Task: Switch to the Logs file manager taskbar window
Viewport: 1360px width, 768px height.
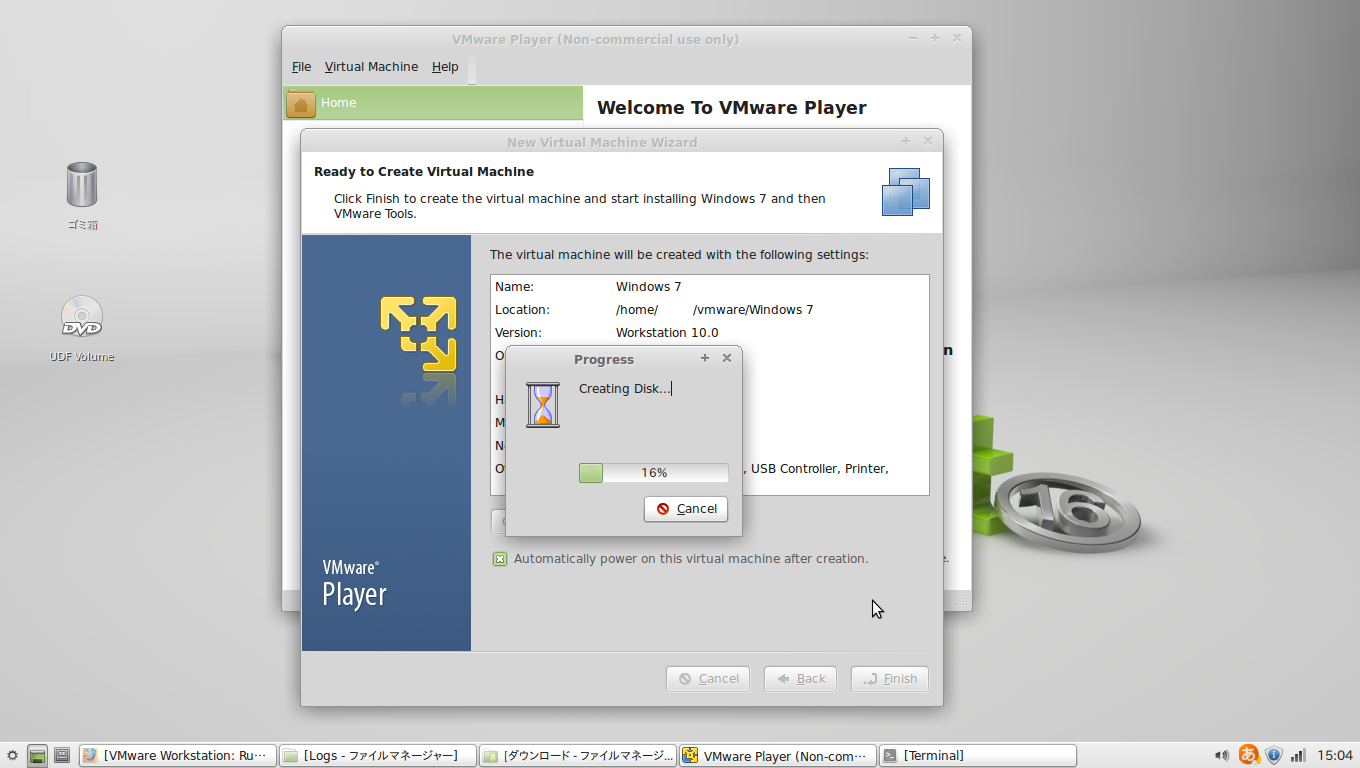Action: pyautogui.click(x=377, y=756)
